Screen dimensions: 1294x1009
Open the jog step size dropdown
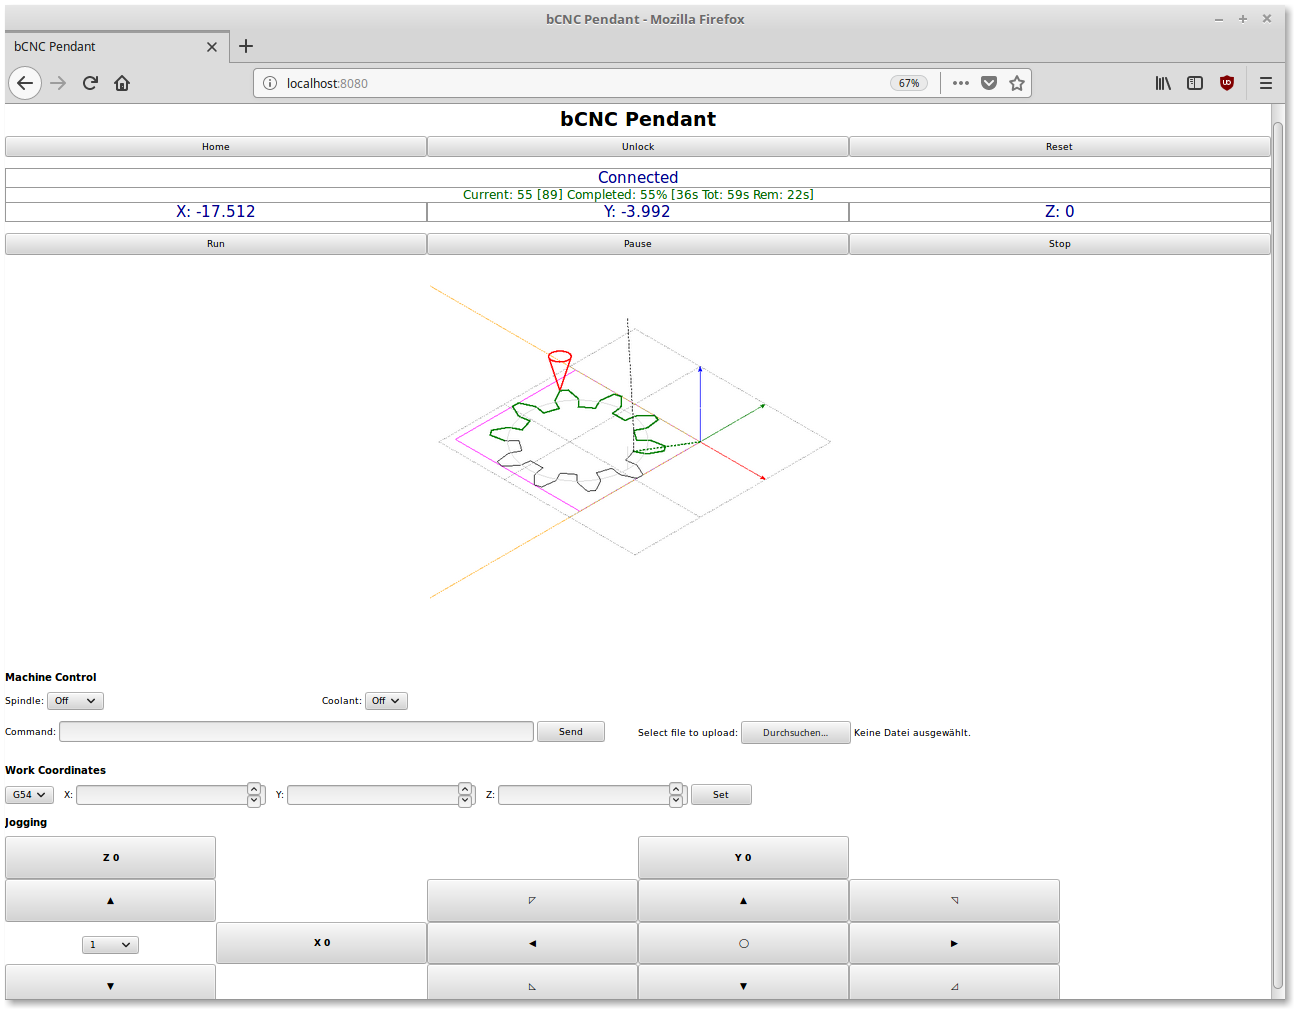110,945
